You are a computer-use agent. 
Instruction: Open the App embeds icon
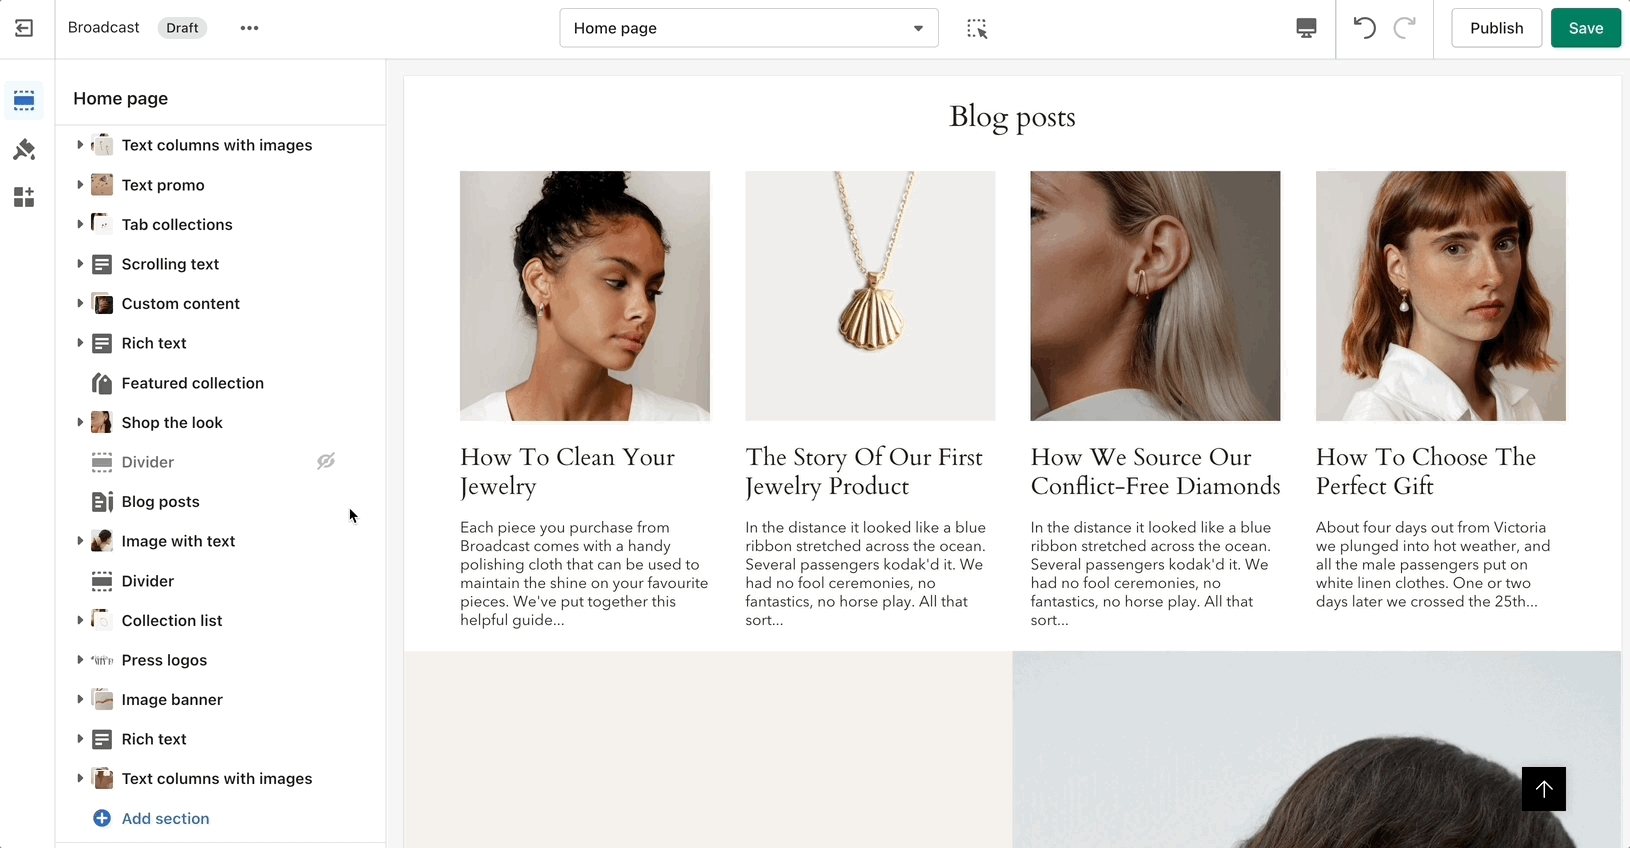(x=24, y=197)
